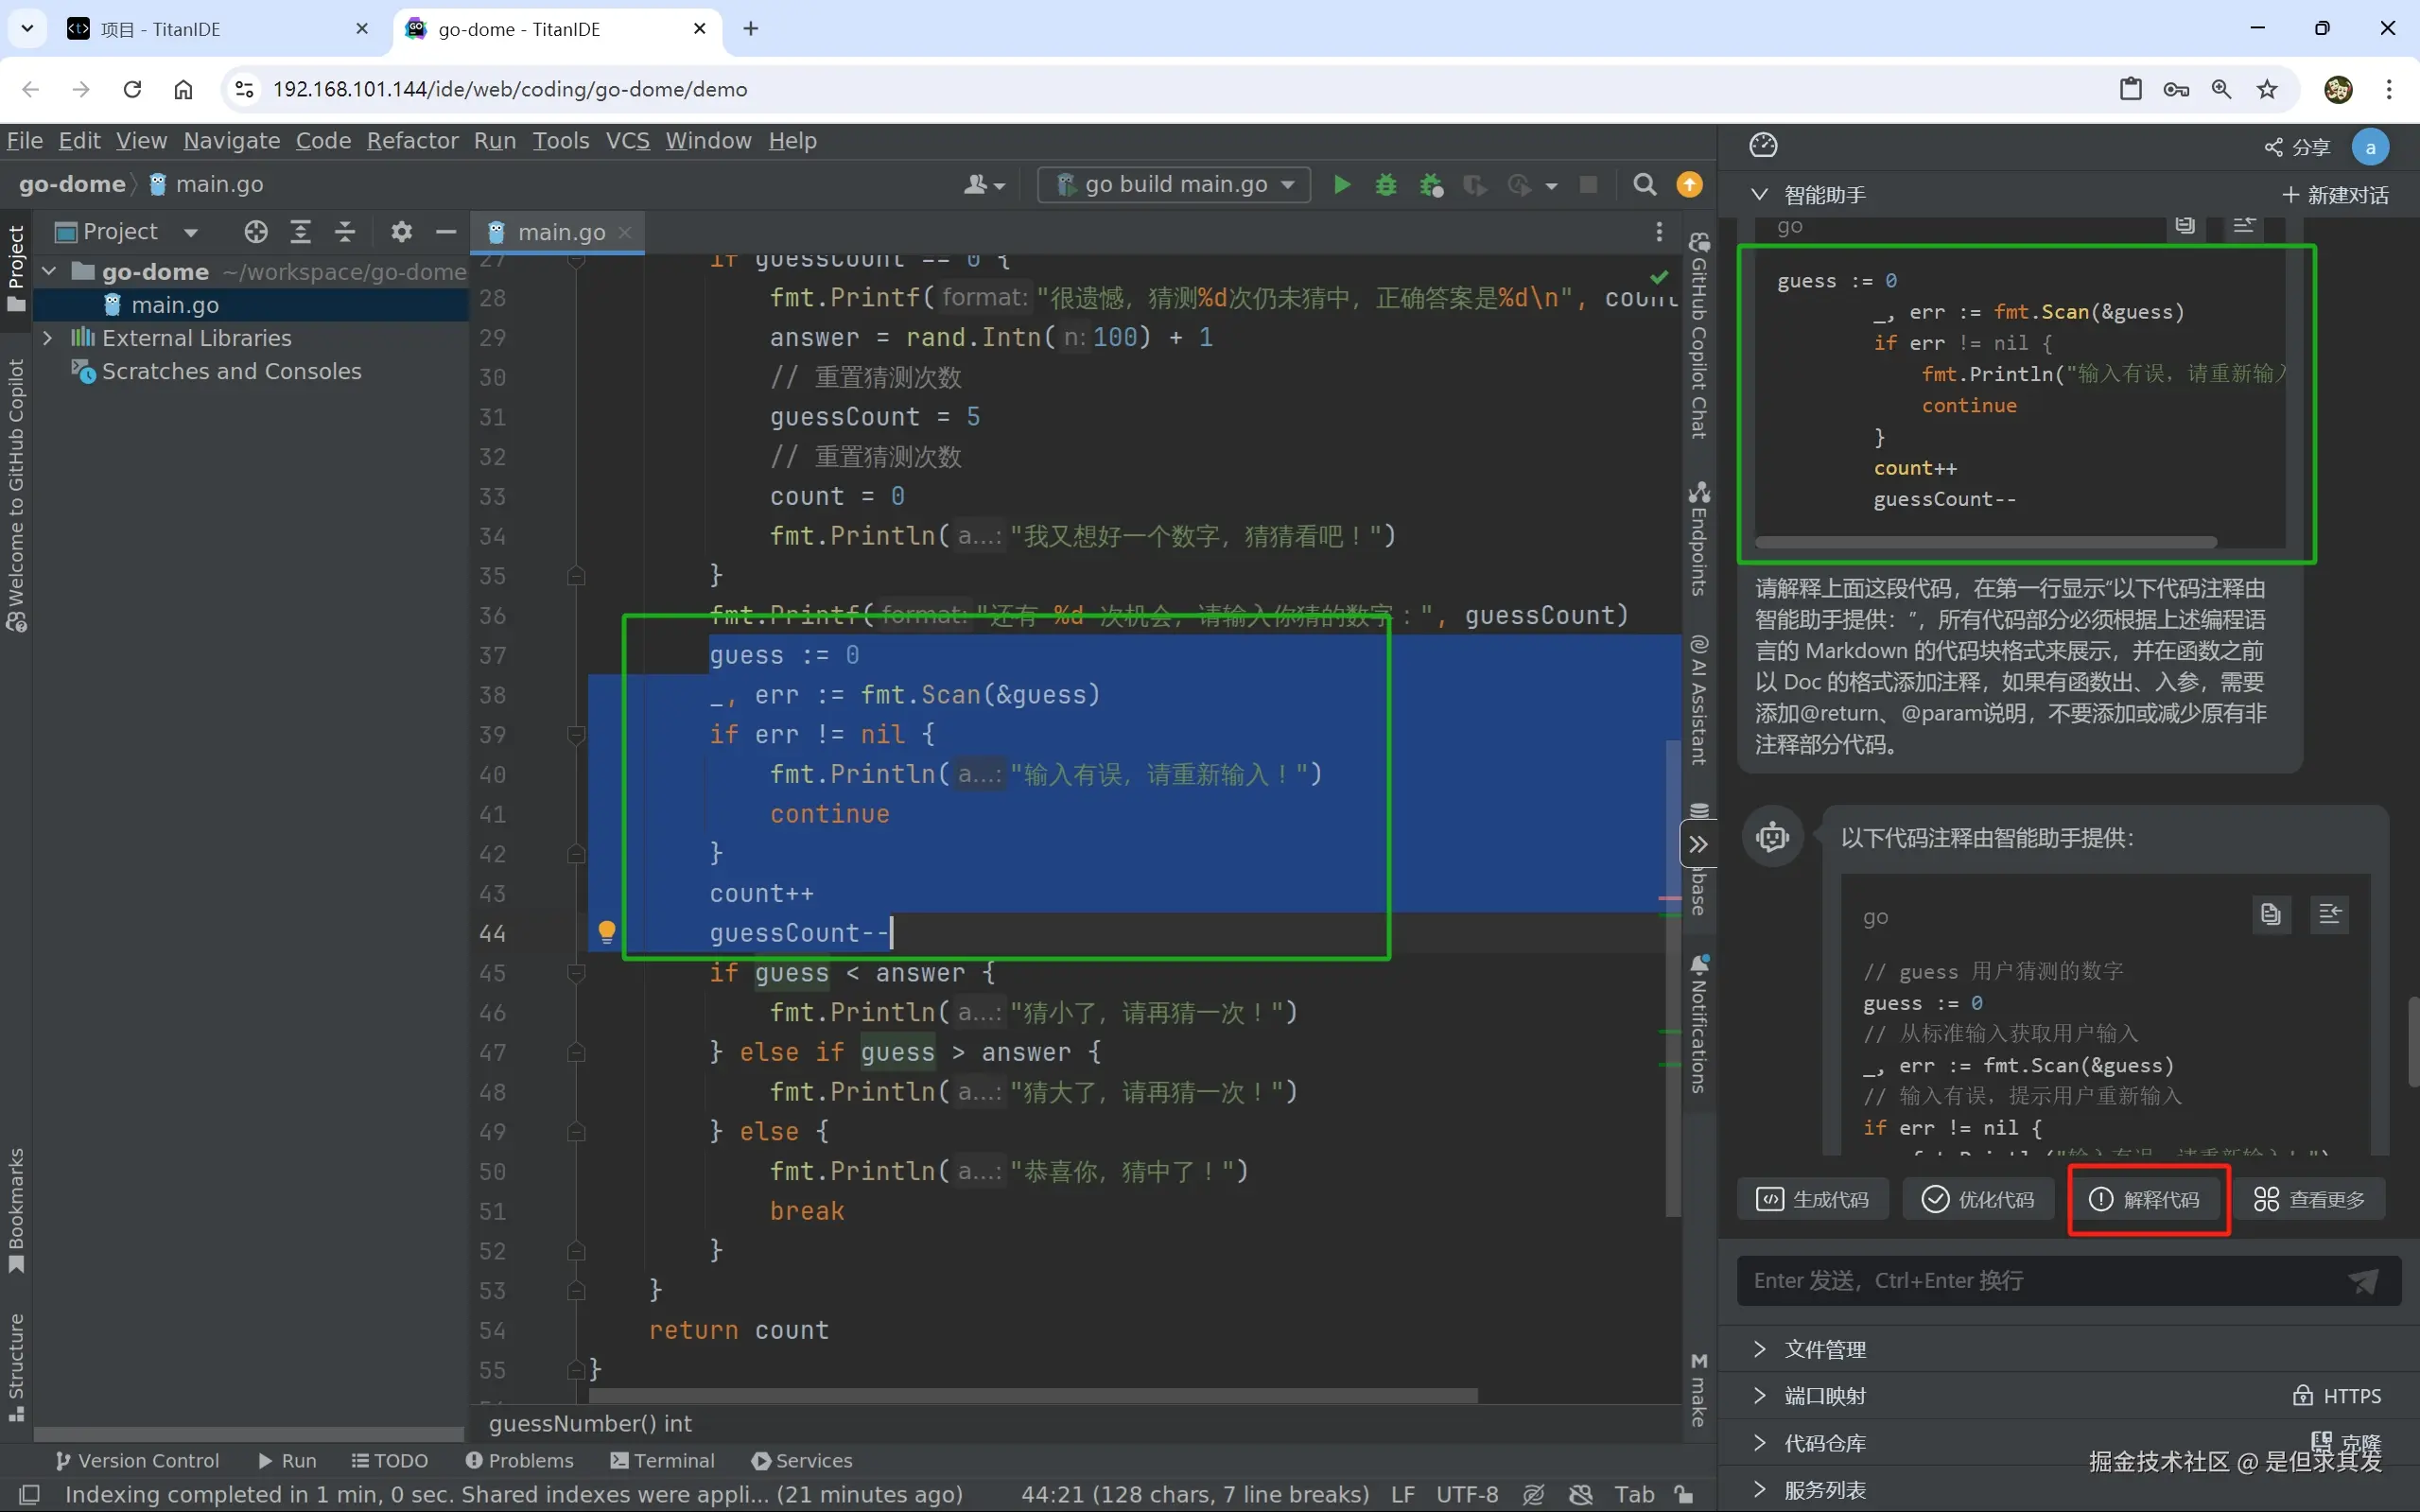Click the 新建对话 button
The image size is (2420, 1512).
(x=2336, y=195)
